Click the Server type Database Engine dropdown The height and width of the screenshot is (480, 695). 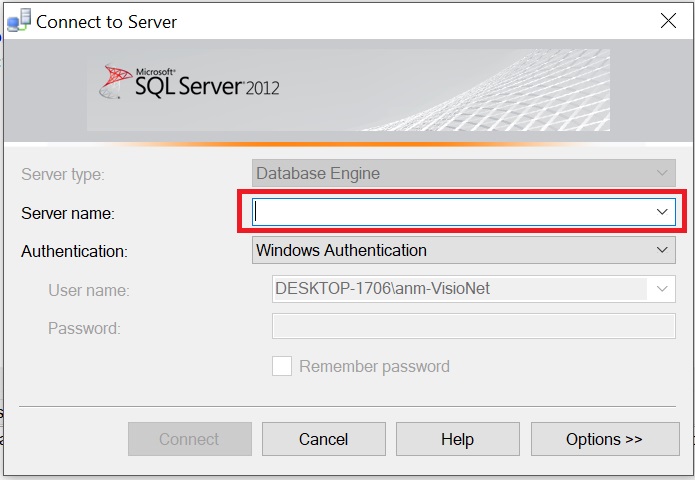pos(464,173)
